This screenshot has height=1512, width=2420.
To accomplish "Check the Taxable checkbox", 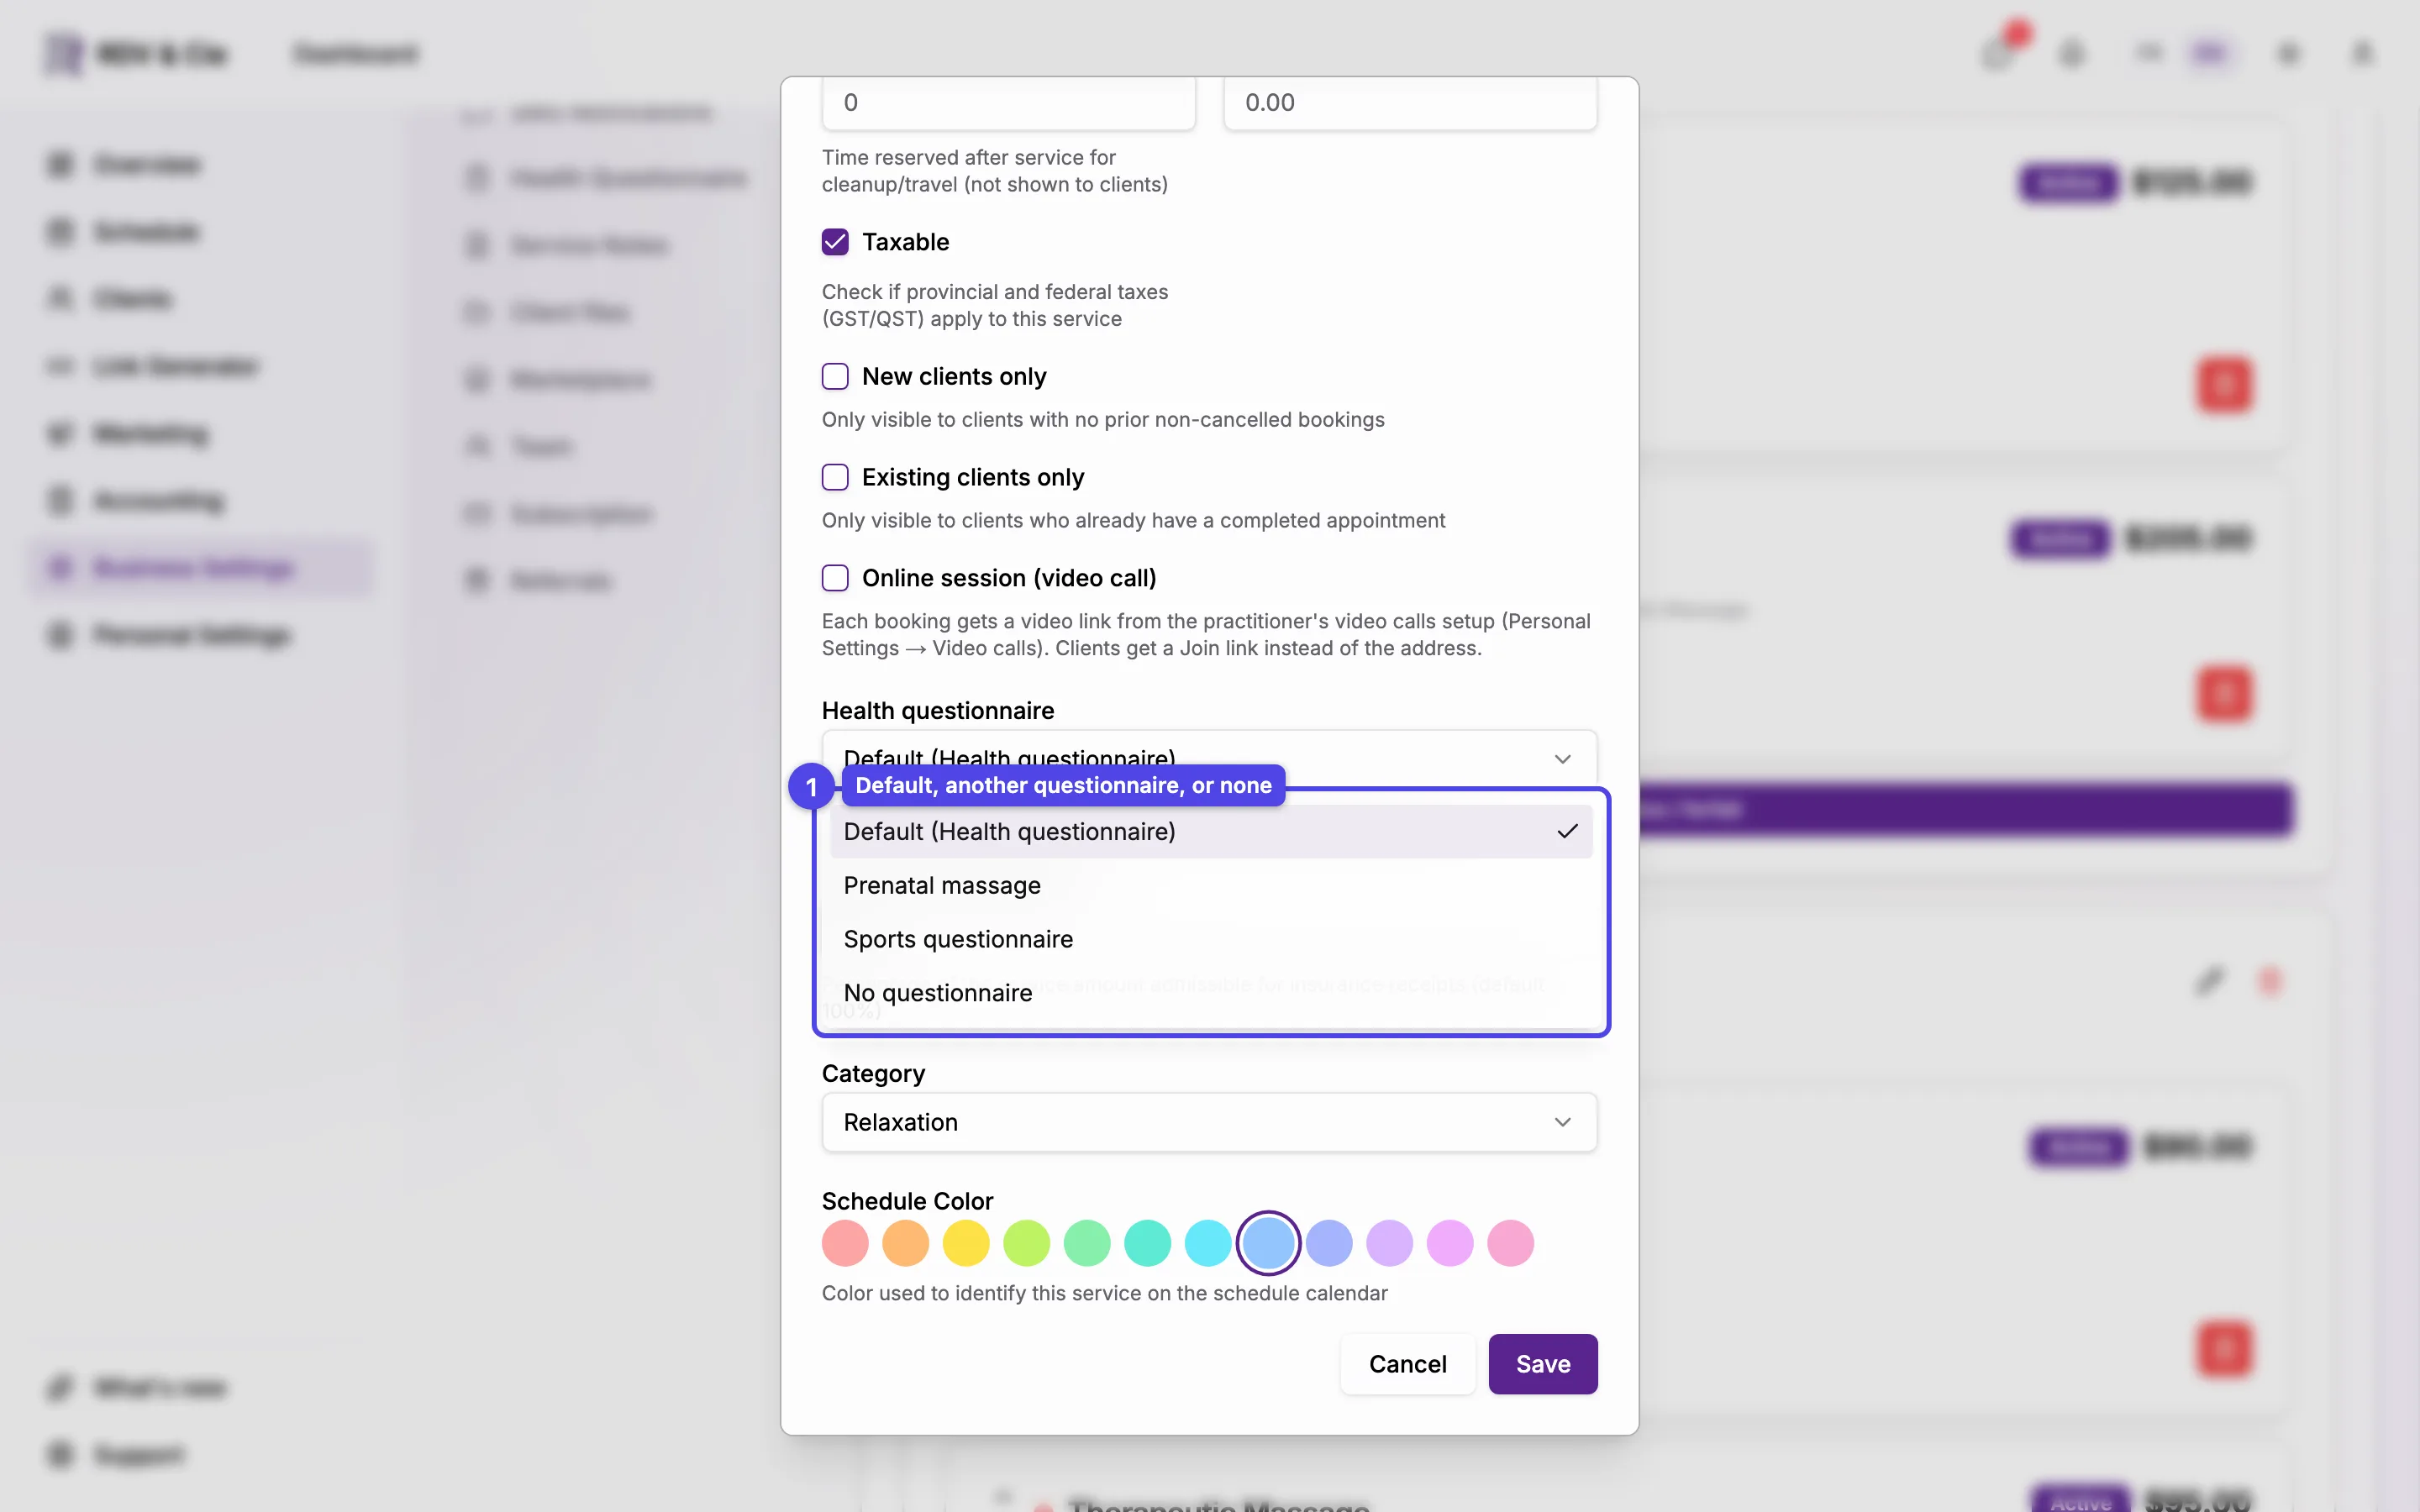I will coord(835,242).
